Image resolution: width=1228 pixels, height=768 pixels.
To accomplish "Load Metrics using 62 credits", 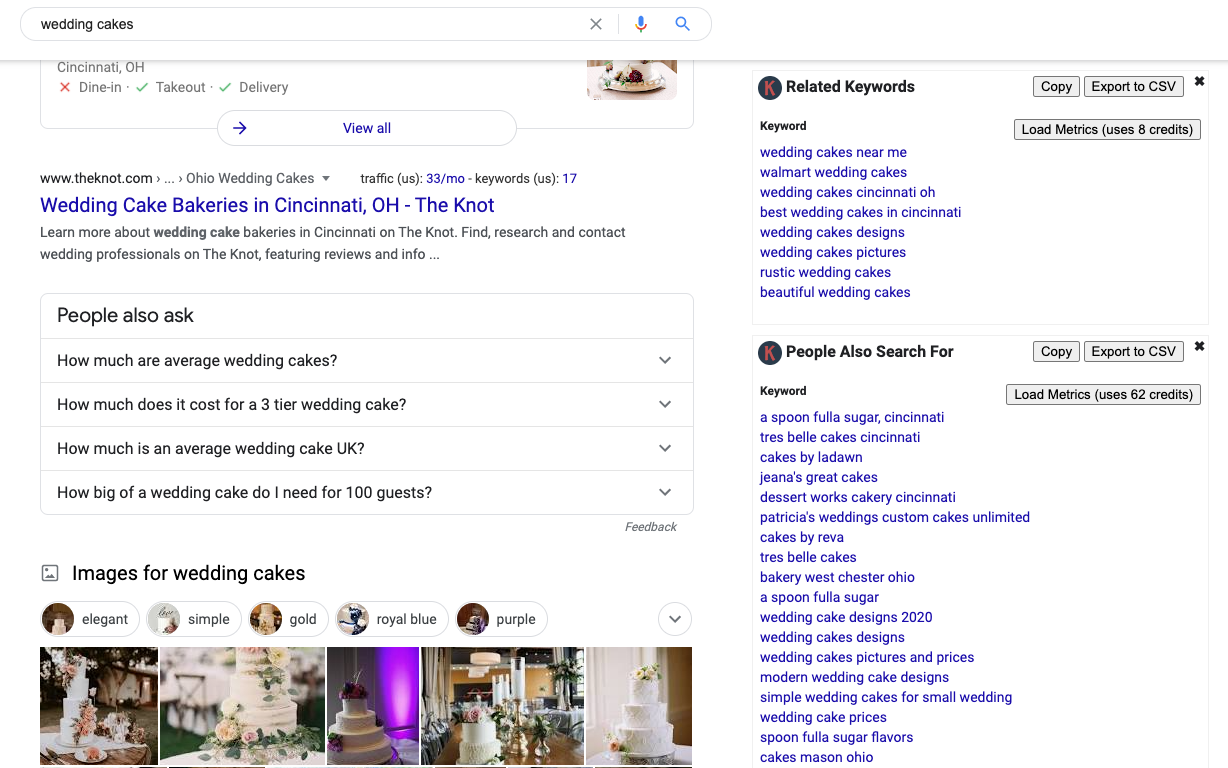I will (1103, 394).
